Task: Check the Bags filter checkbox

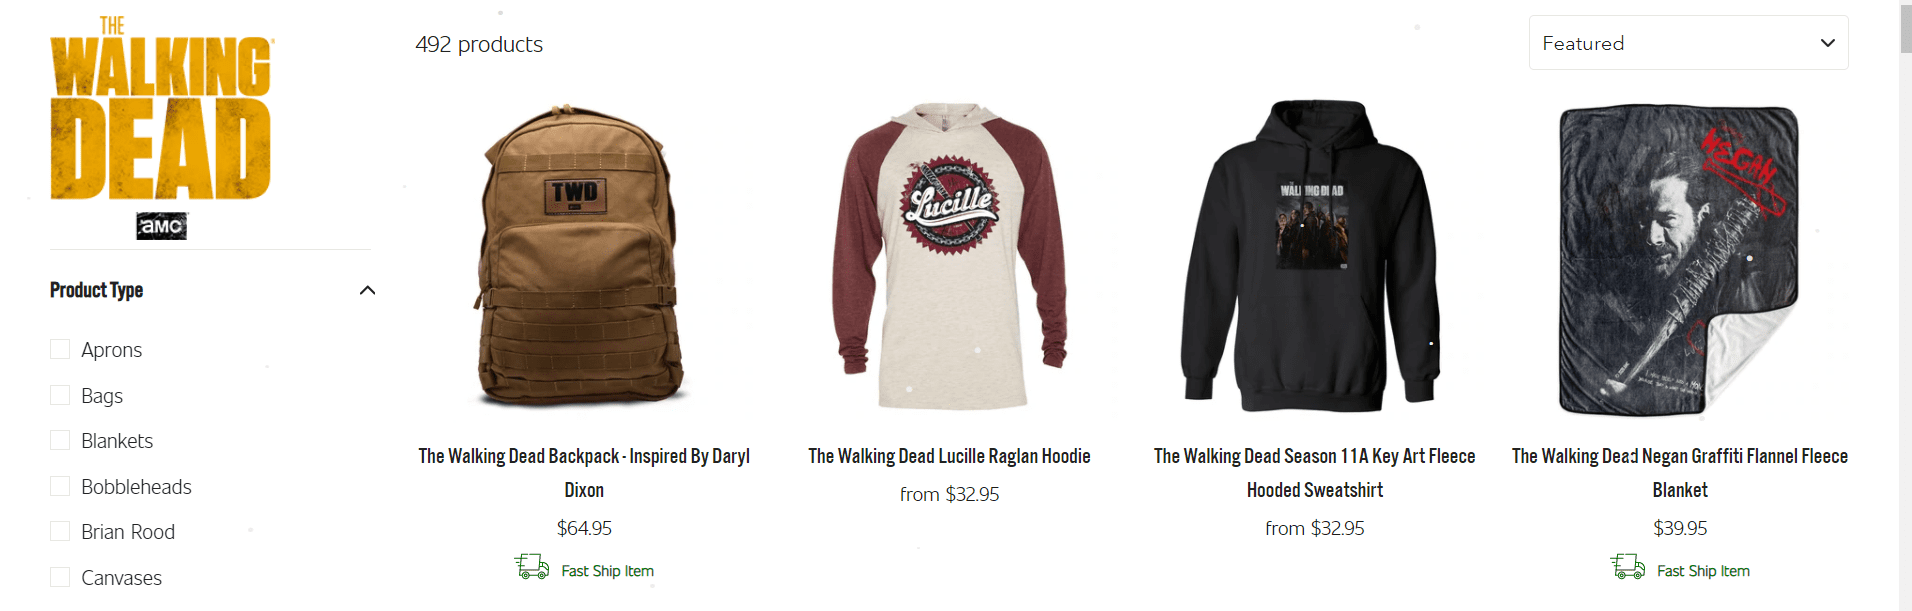Action: [60, 395]
